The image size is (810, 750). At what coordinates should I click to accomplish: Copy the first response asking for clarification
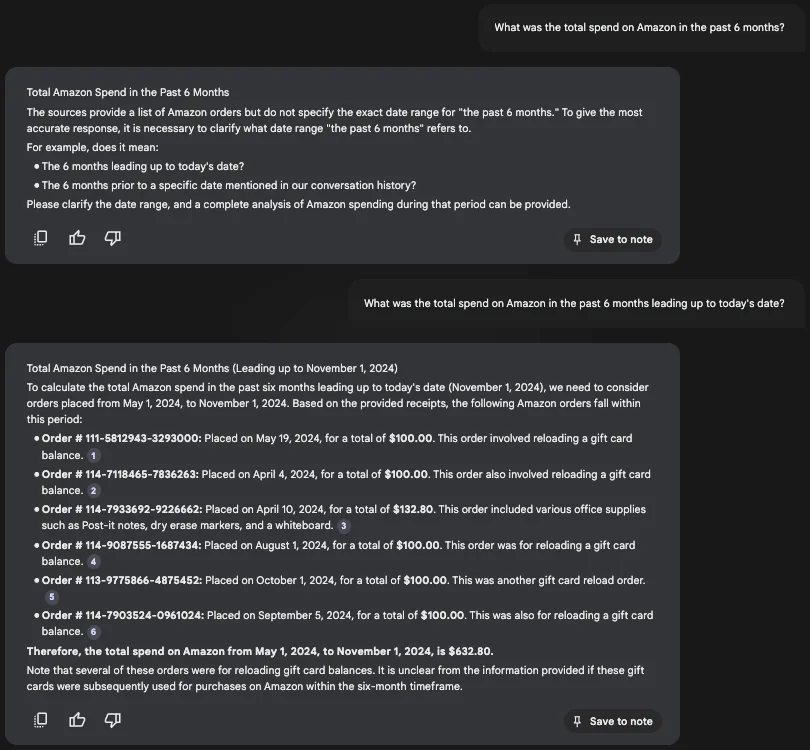(41, 238)
